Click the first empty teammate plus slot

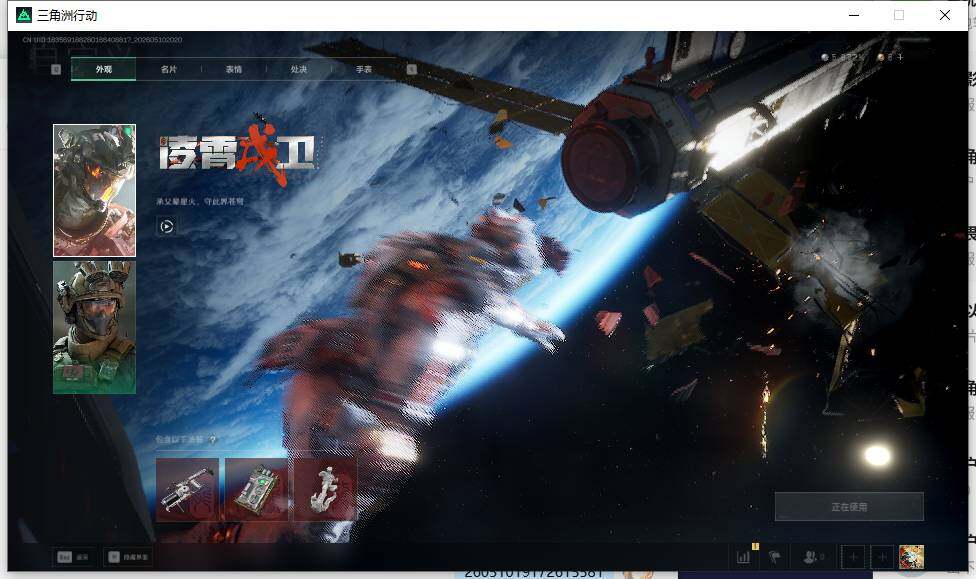[853, 557]
